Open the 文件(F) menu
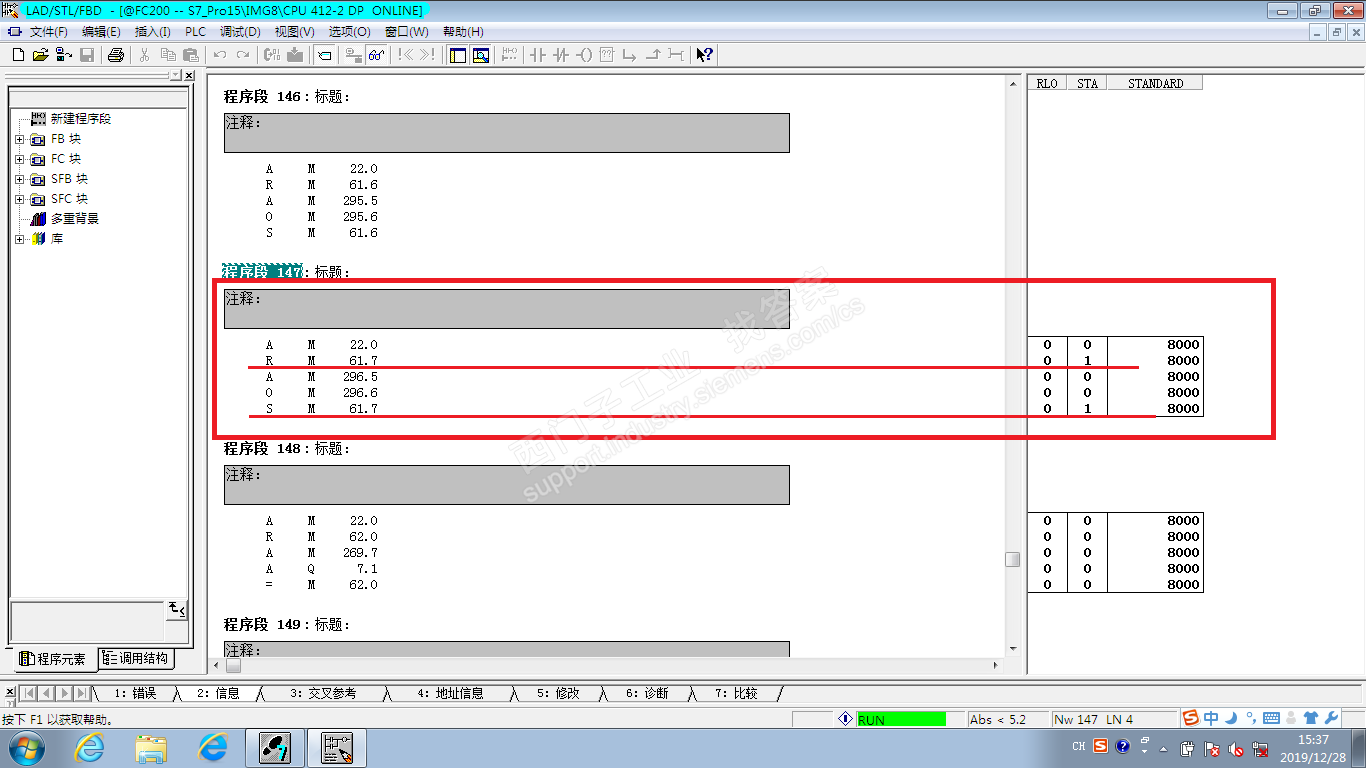Viewport: 1366px width, 768px height. (x=48, y=32)
